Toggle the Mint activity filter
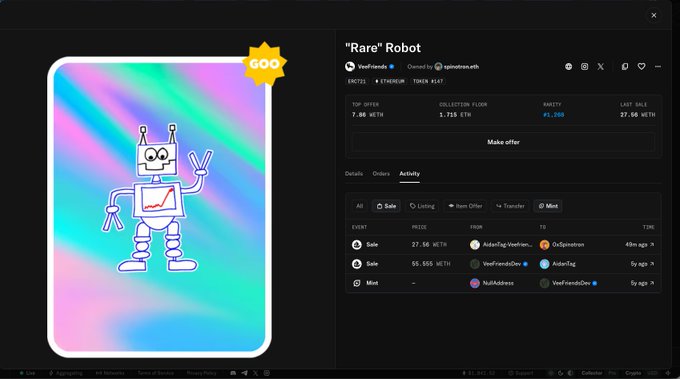 [548, 206]
